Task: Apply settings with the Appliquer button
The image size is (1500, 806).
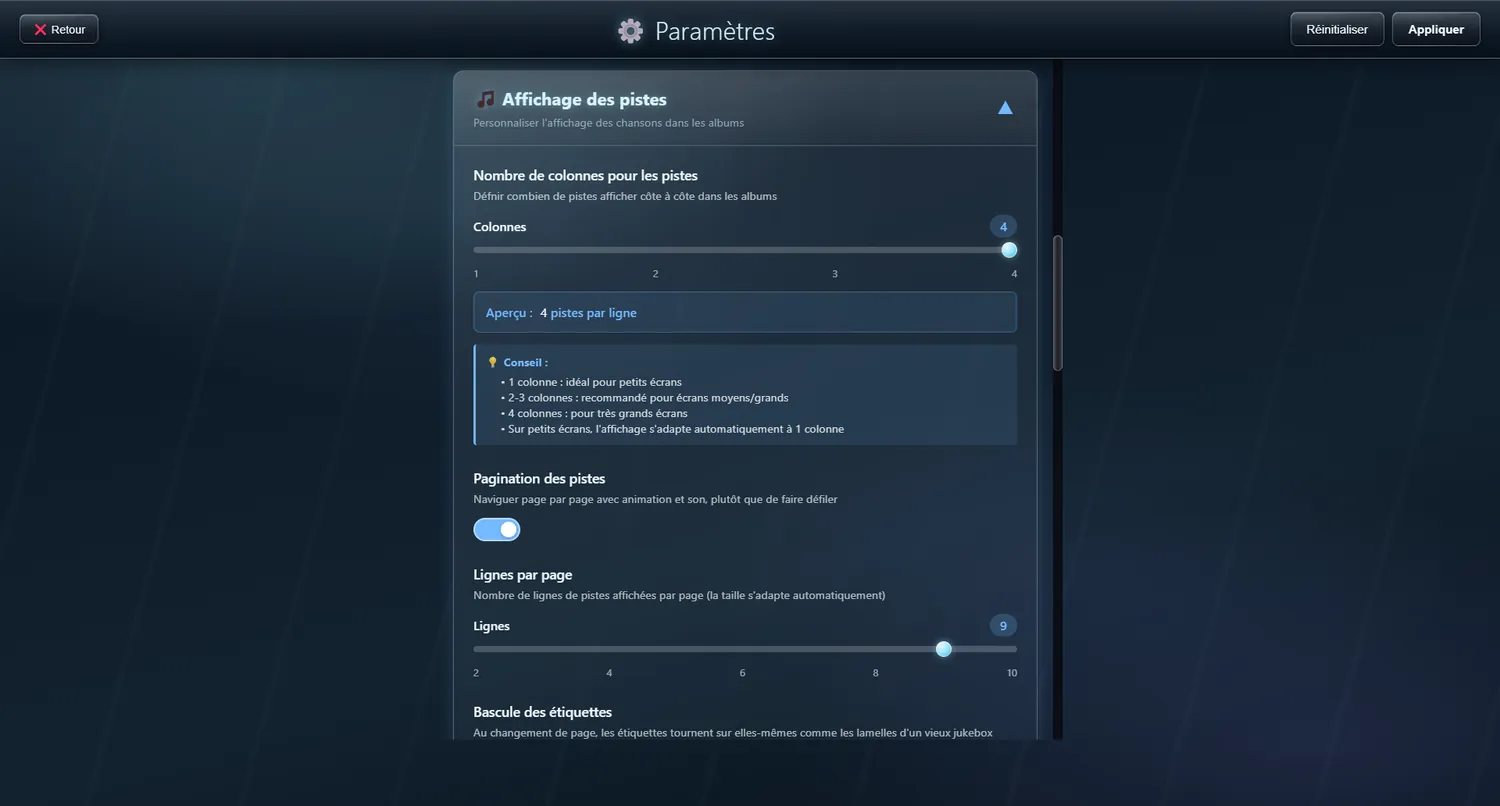Action: (1436, 29)
